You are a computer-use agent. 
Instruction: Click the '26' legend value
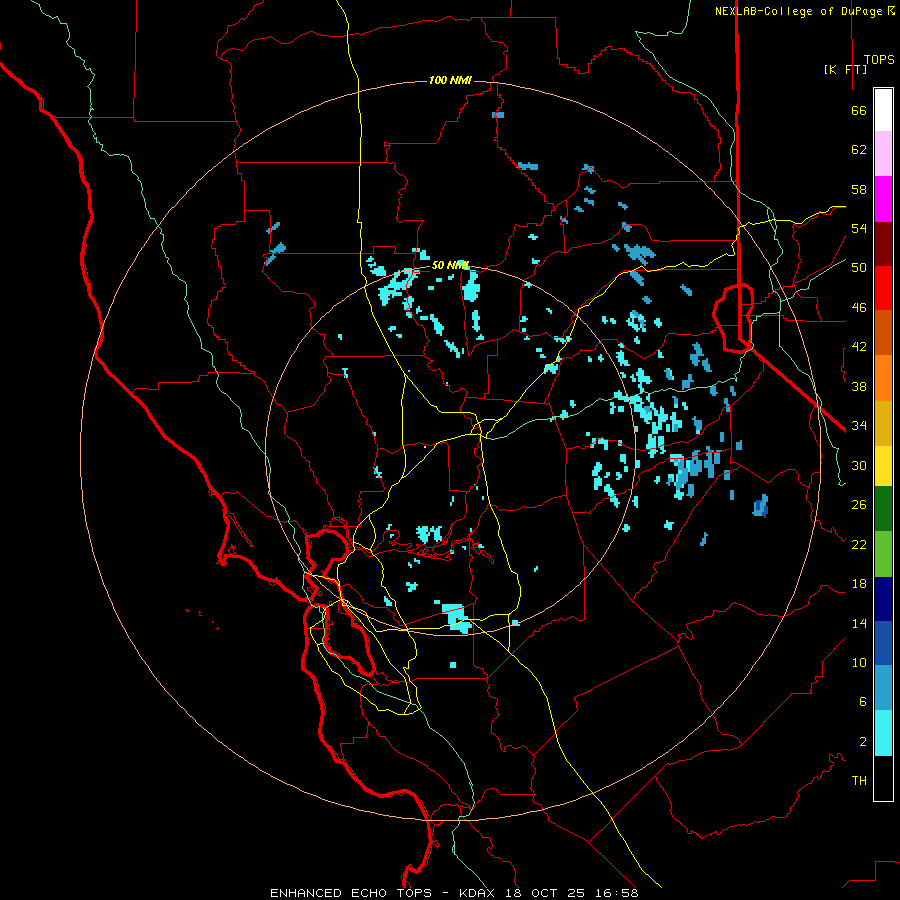[859, 505]
